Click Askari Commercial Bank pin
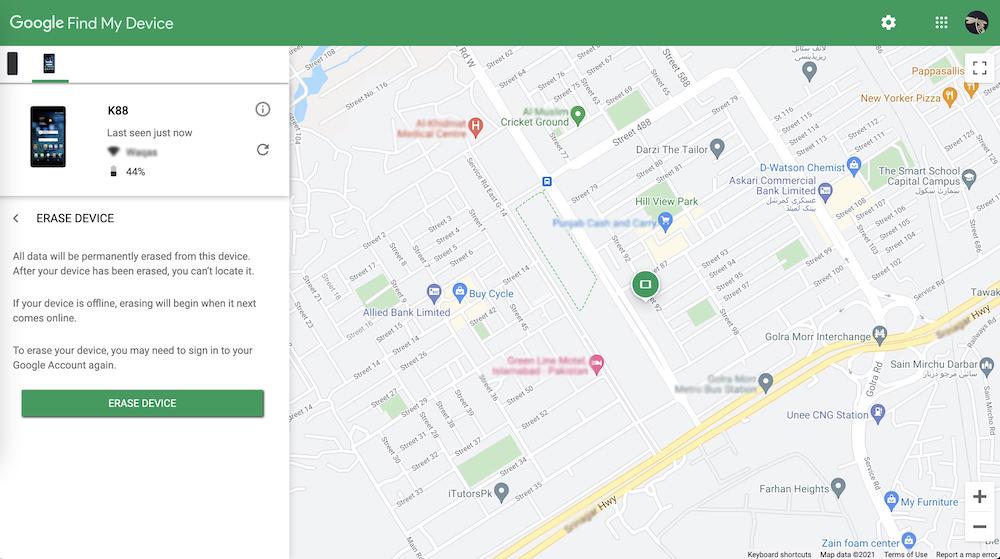 click(825, 191)
